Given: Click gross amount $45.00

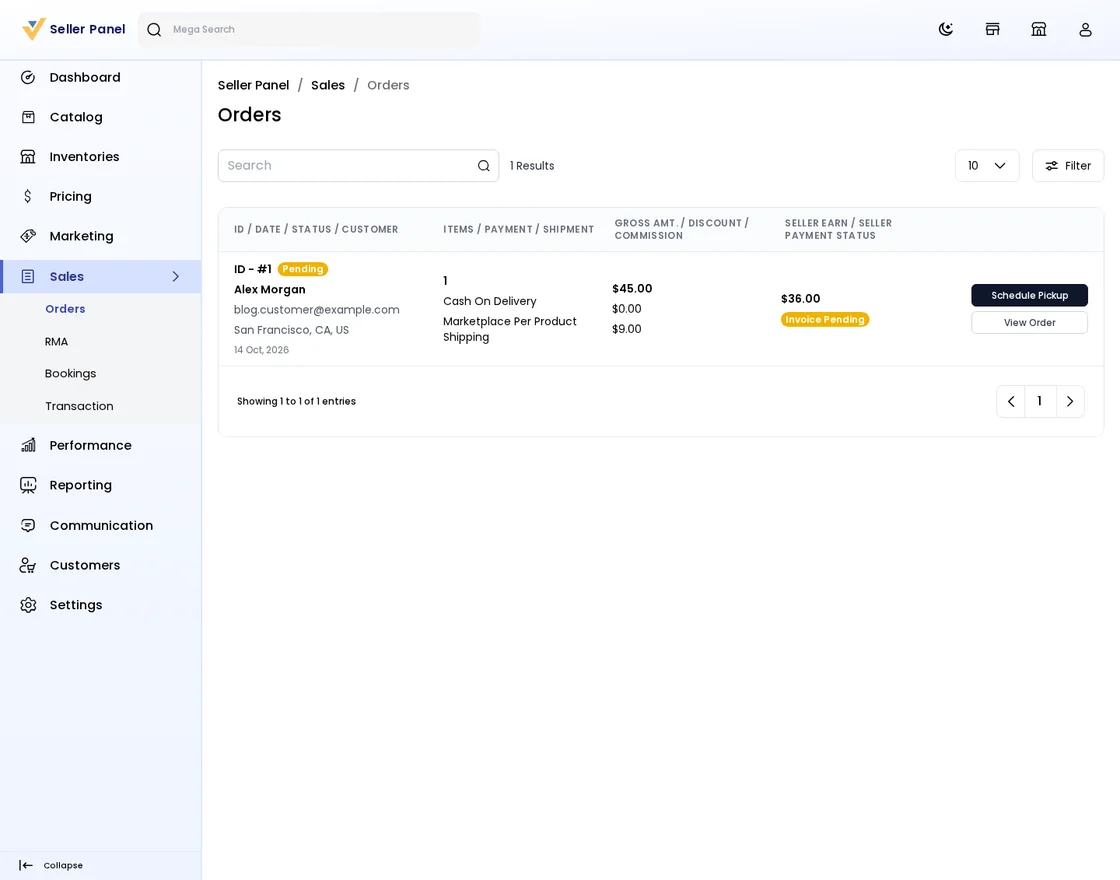Looking at the screenshot, I should [632, 289].
